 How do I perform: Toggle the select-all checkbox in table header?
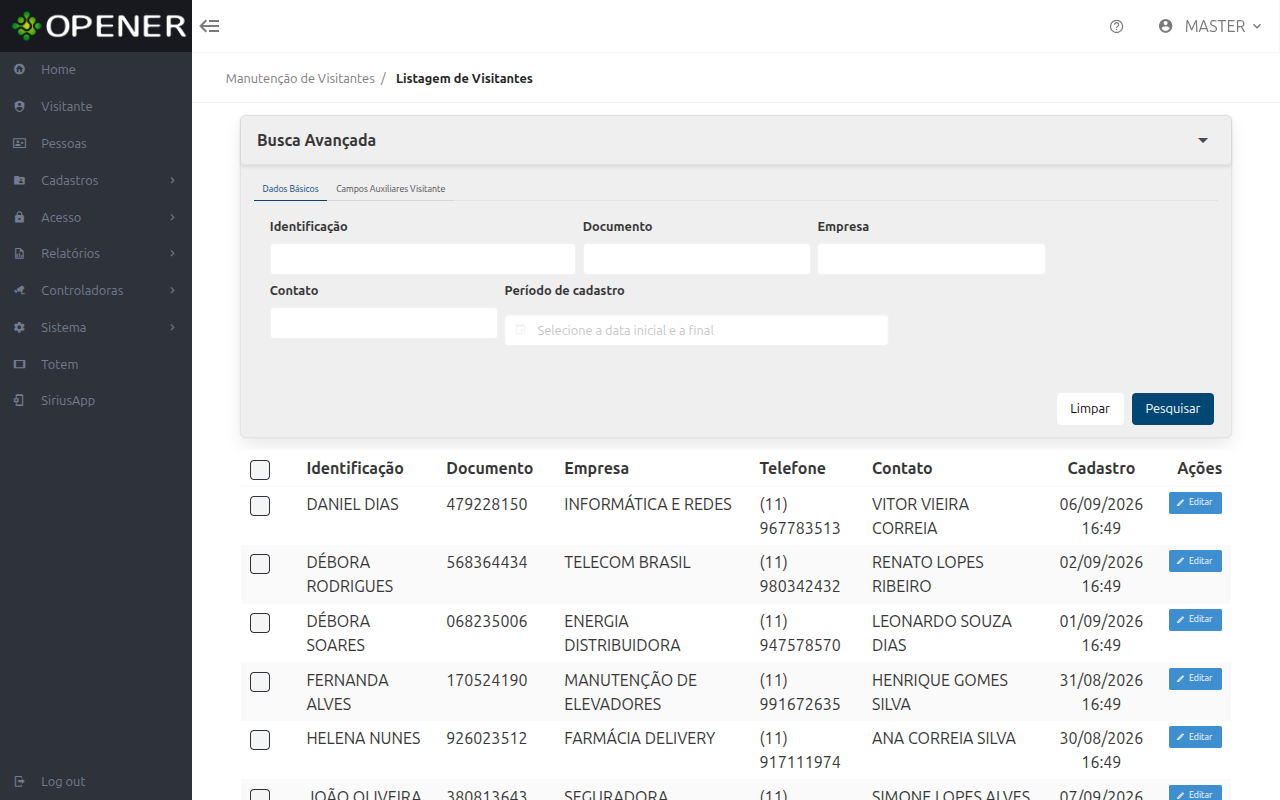pos(260,469)
